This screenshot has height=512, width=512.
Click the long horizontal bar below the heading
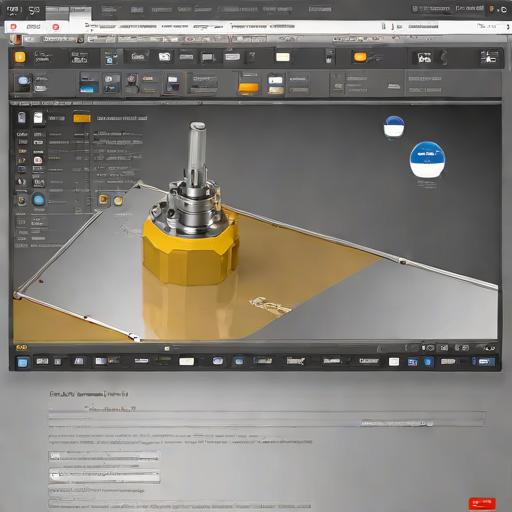[x=267, y=419]
